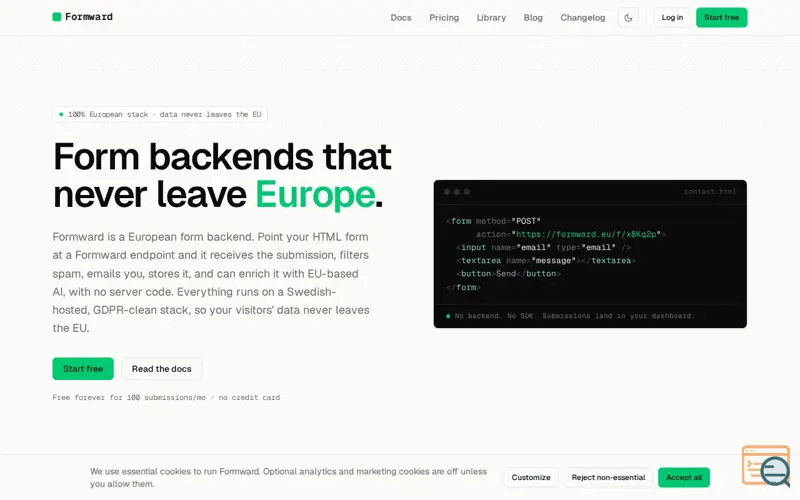800x500 pixels.
Task: Click the 100% European stack badge
Action: pos(160,114)
